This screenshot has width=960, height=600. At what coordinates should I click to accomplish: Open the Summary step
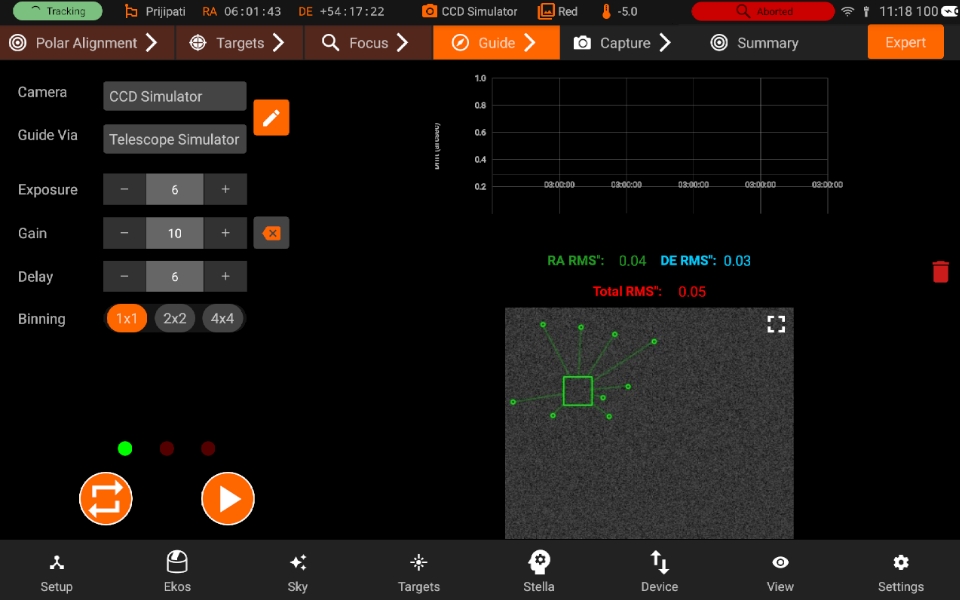click(755, 43)
